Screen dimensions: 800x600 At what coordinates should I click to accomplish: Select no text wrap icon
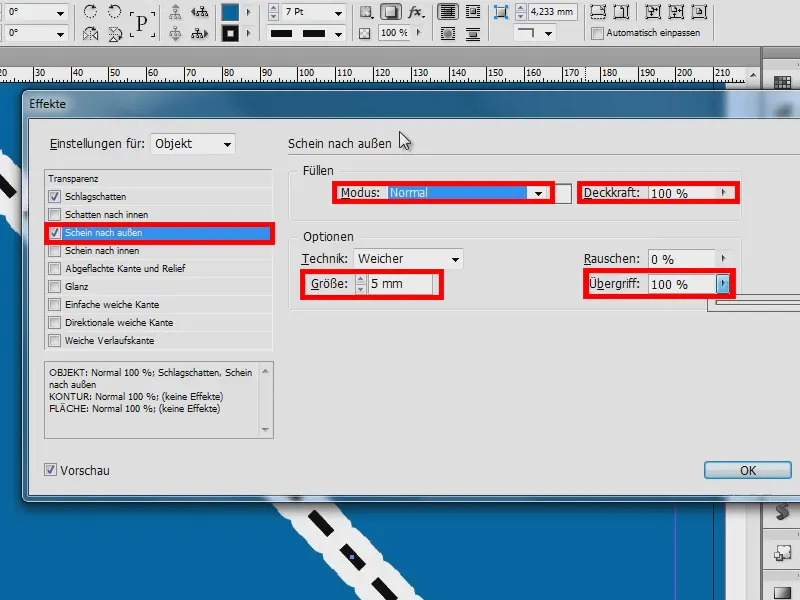447,11
